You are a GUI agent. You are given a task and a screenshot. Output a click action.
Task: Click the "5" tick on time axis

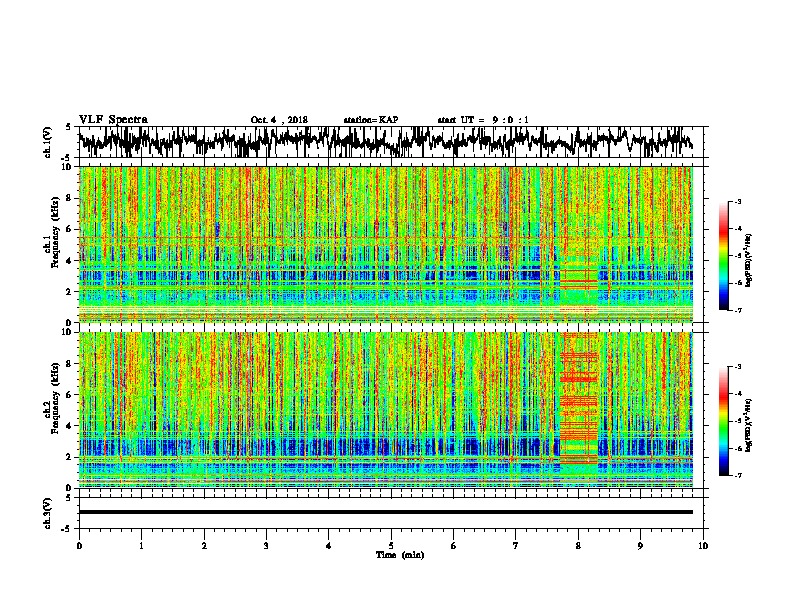coord(391,546)
